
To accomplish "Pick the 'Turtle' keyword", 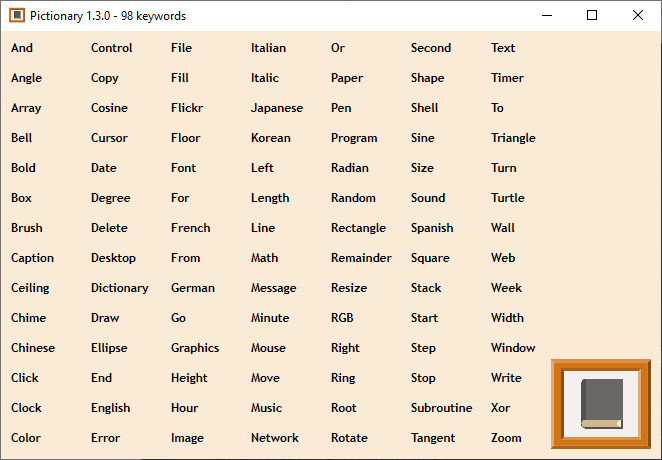I will [508, 198].
